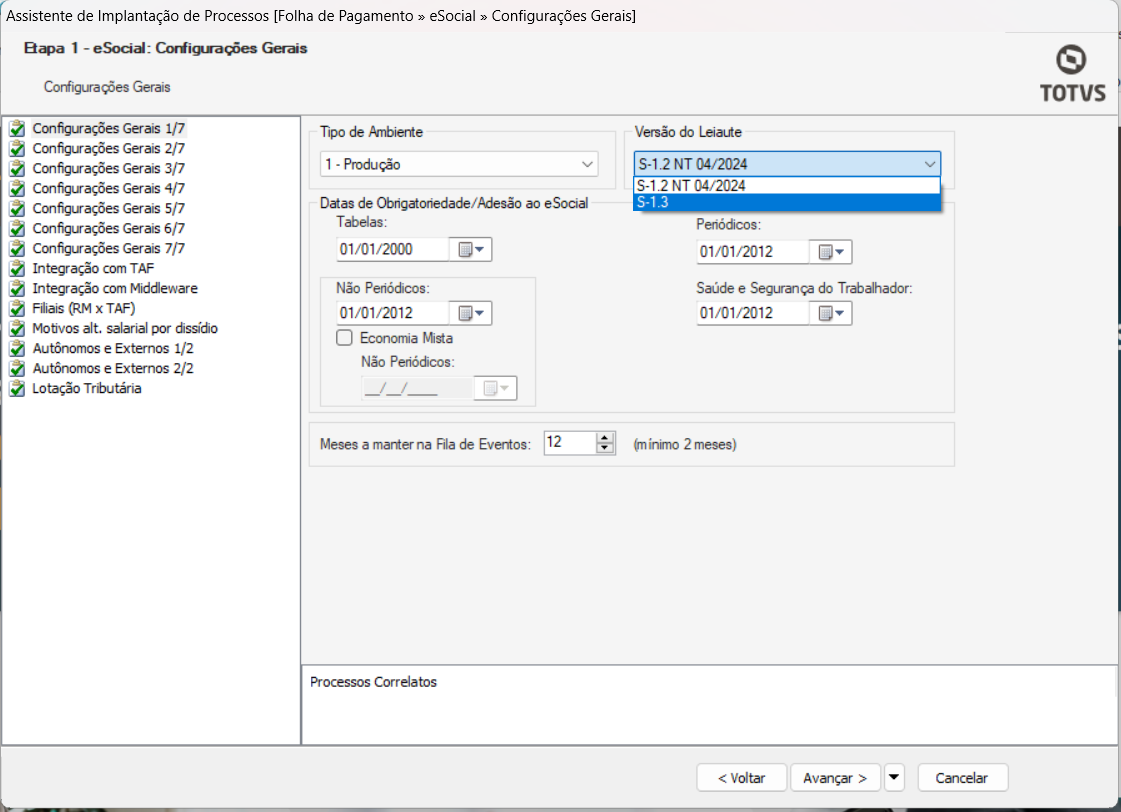Choose S-1.2 NT 04/2024 from the open list

click(786, 186)
